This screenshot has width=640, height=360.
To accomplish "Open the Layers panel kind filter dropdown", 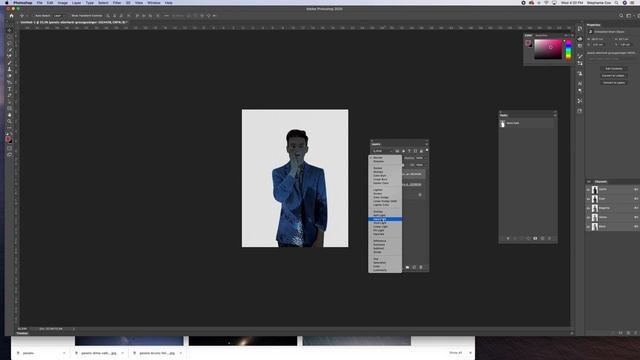I will pyautogui.click(x=382, y=151).
